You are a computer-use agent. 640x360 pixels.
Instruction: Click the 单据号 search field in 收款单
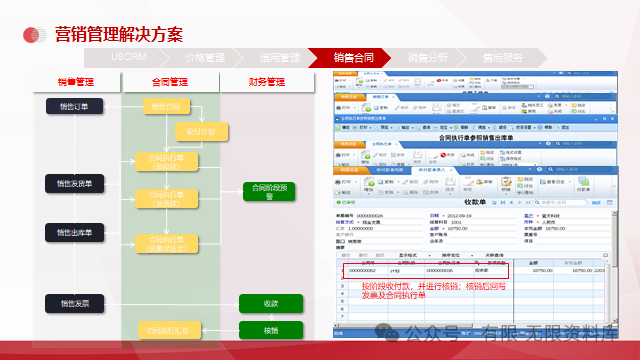pos(561,202)
